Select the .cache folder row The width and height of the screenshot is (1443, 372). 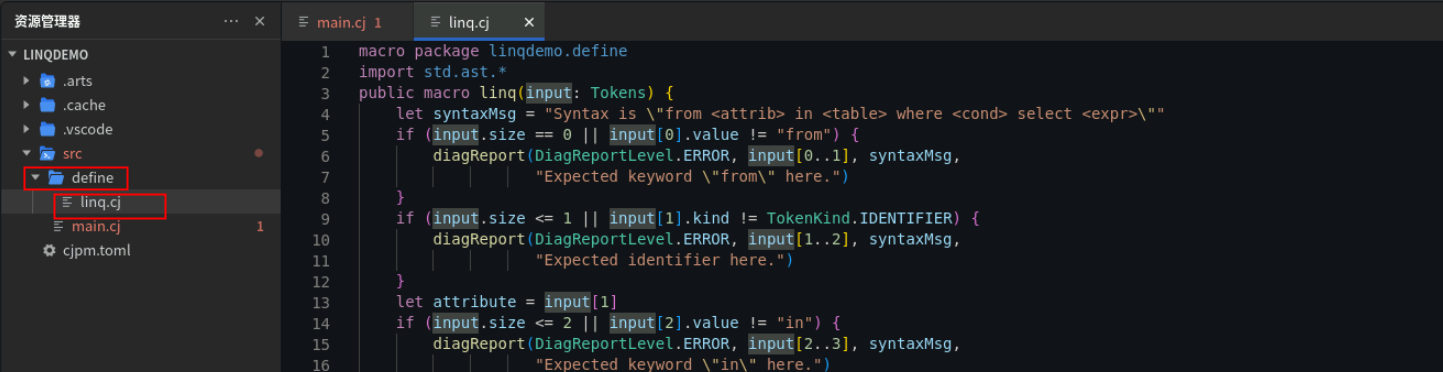click(140, 105)
